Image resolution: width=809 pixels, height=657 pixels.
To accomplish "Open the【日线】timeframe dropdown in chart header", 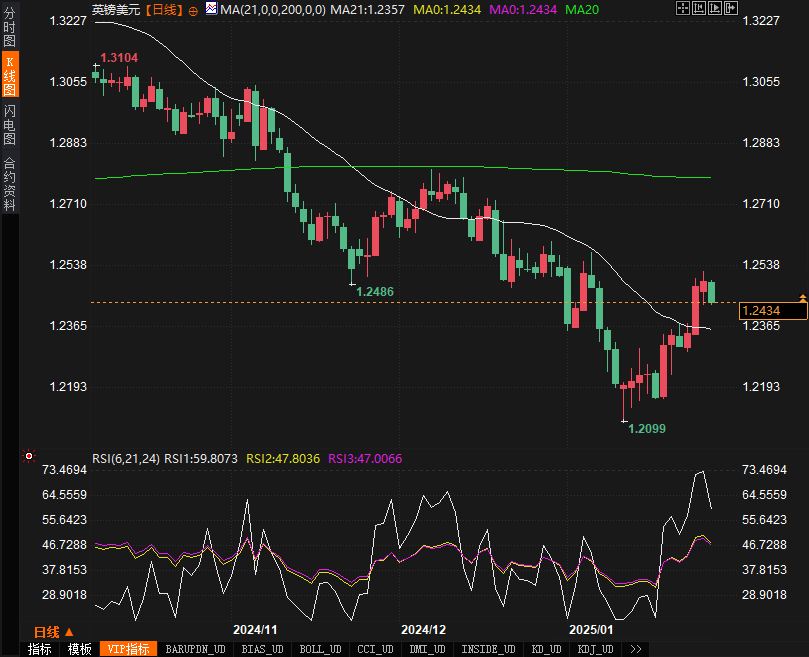I will (x=164, y=9).
